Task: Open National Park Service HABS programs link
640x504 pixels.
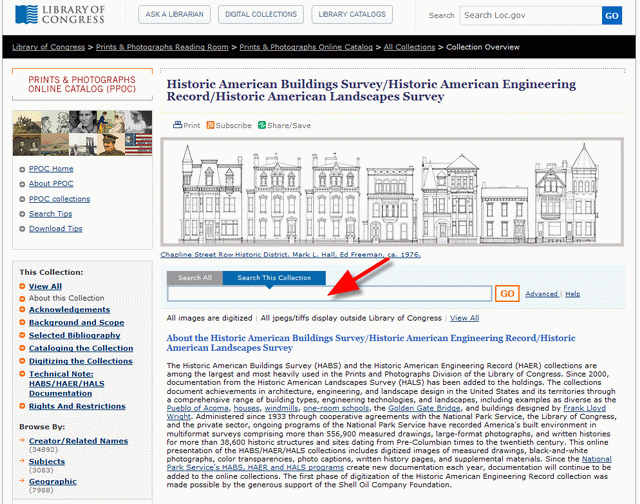Action: click(x=255, y=468)
